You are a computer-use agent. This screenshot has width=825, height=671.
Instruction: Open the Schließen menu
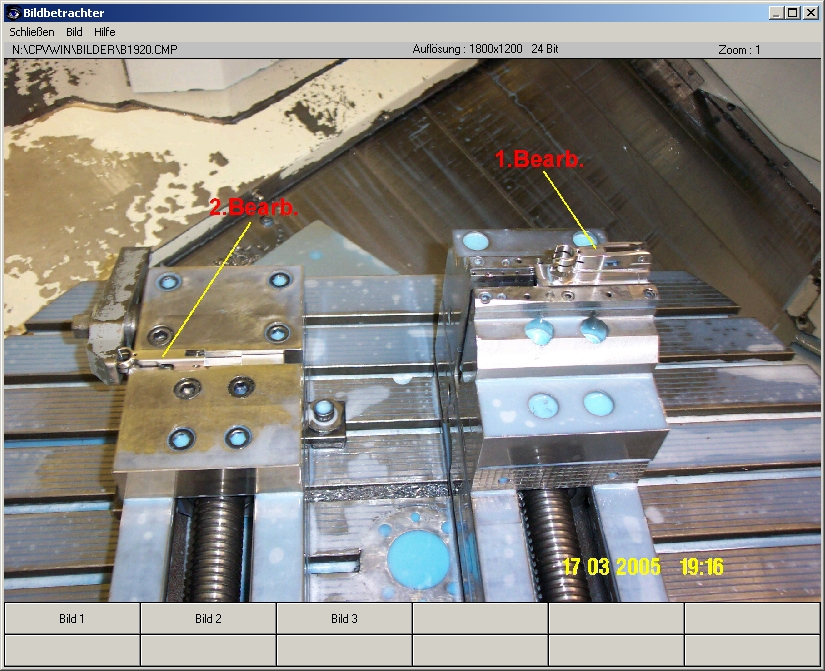click(x=32, y=32)
